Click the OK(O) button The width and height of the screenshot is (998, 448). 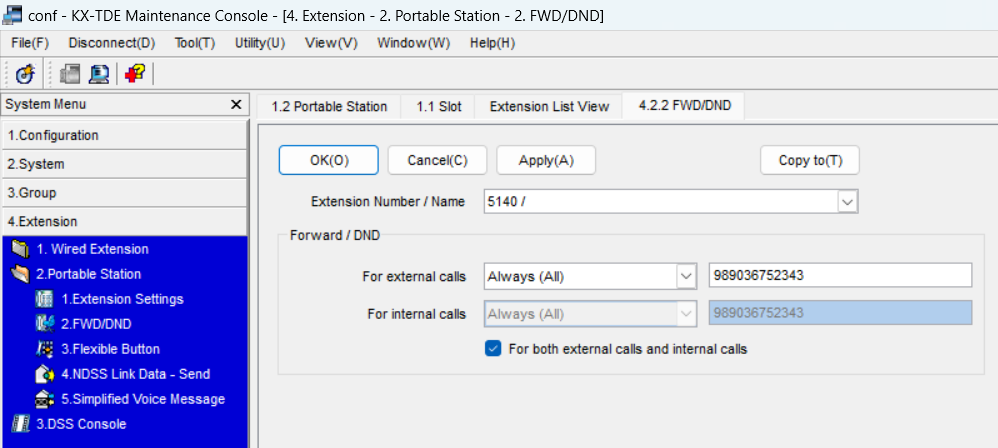click(x=328, y=160)
